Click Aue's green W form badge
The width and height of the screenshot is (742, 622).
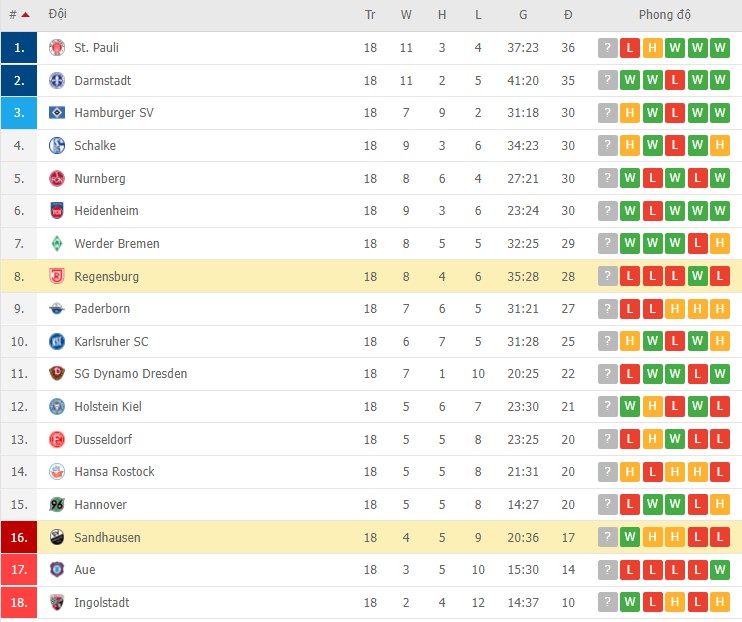tap(720, 570)
